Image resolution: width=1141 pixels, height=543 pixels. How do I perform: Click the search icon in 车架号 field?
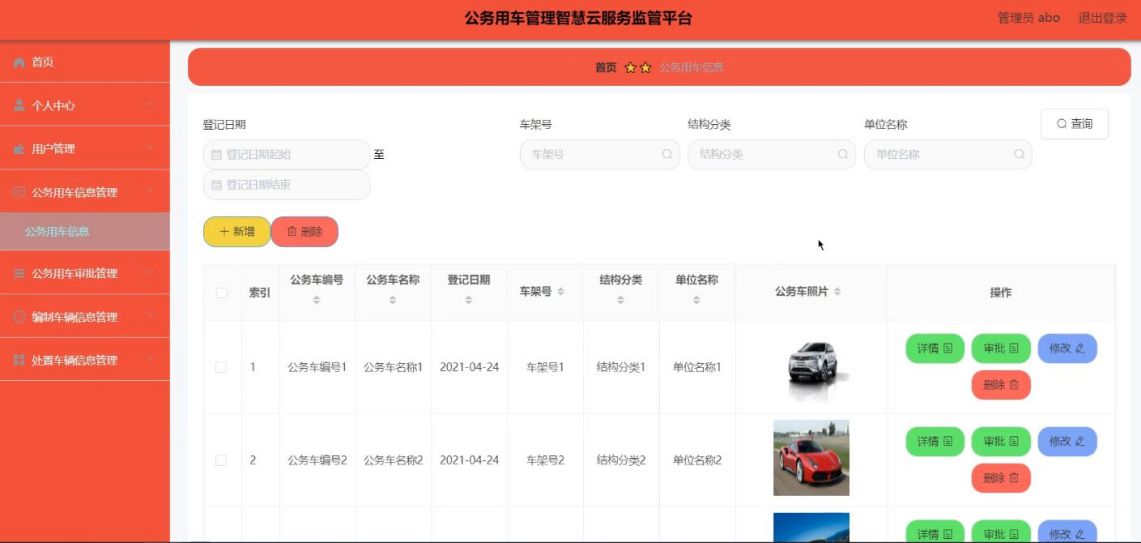(667, 154)
